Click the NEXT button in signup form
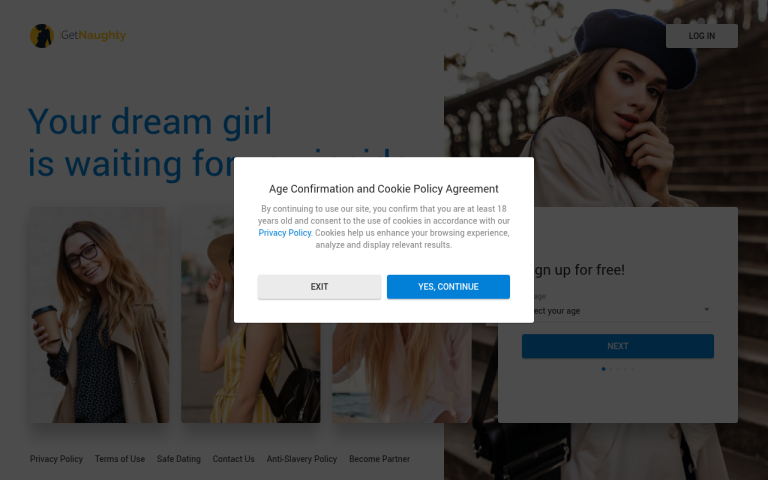This screenshot has height=480, width=768. pyautogui.click(x=618, y=346)
